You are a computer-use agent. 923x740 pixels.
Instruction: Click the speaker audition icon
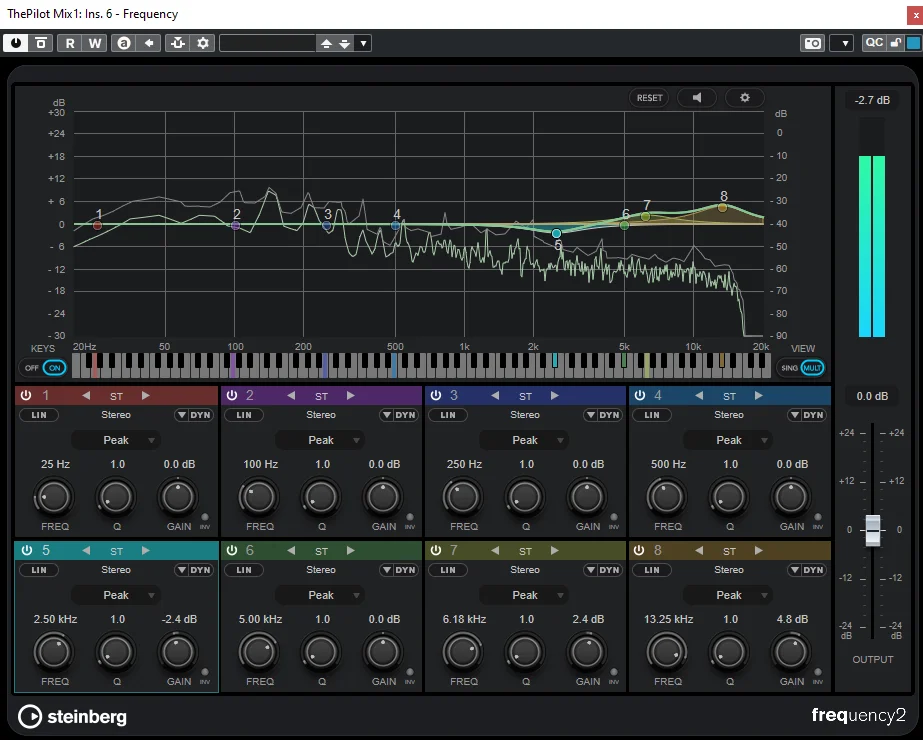click(697, 98)
